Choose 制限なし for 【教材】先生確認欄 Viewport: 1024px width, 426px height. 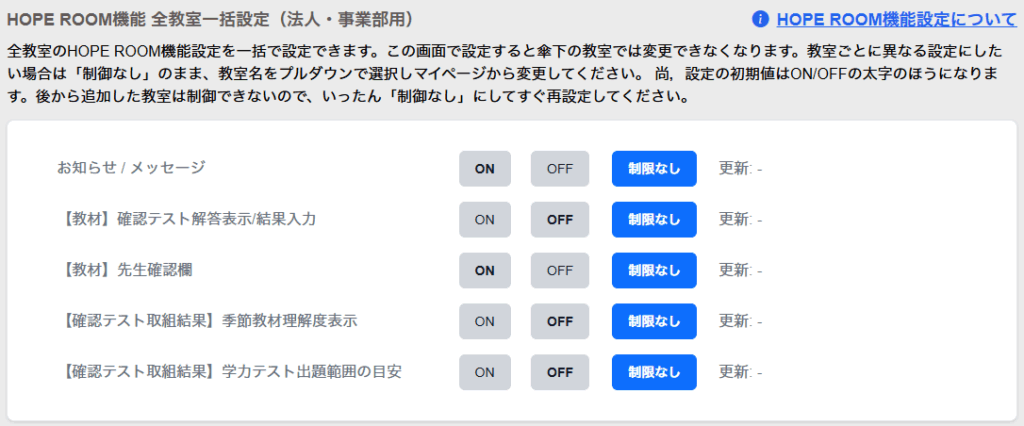(x=654, y=270)
